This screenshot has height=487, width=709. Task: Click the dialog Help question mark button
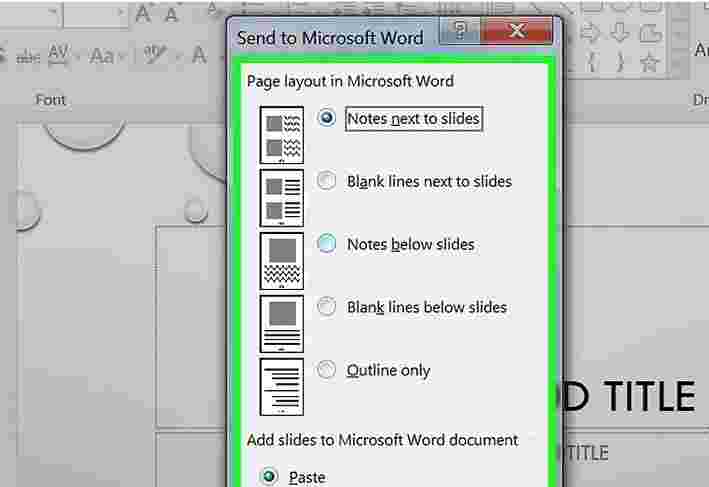coord(460,30)
